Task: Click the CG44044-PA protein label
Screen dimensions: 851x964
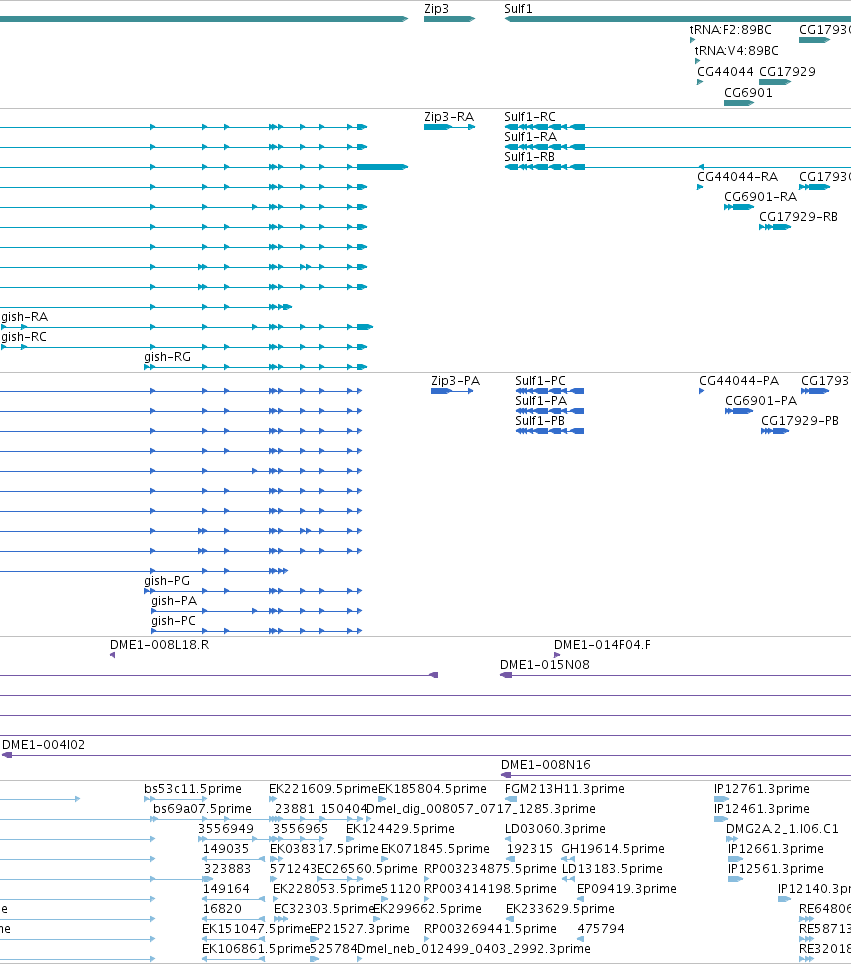Action: pos(739,381)
